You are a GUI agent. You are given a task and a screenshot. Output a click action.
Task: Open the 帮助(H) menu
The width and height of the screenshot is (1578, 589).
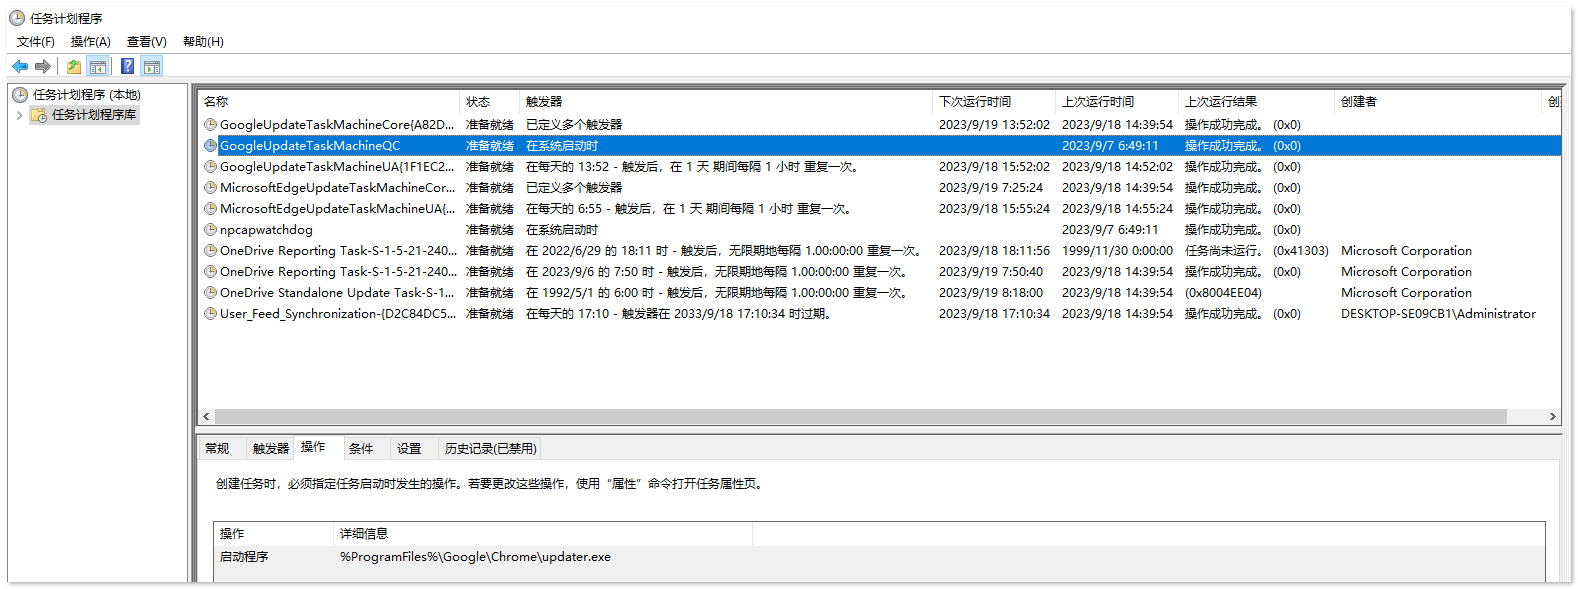203,42
